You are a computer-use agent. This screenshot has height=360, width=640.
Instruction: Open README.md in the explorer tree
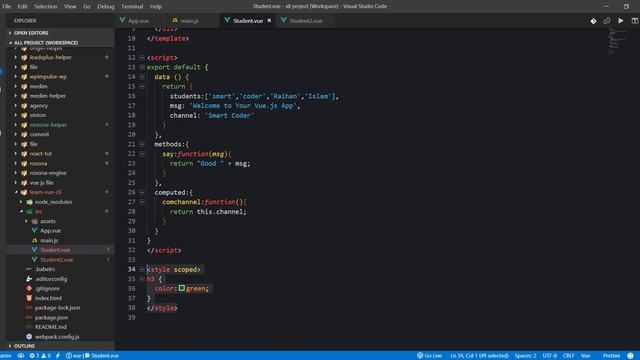(x=51, y=327)
